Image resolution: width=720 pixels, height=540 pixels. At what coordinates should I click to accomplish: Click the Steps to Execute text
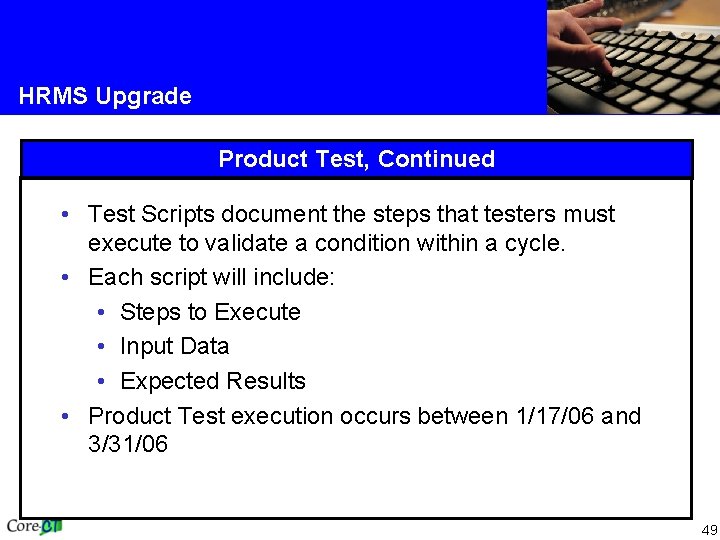coord(210,312)
